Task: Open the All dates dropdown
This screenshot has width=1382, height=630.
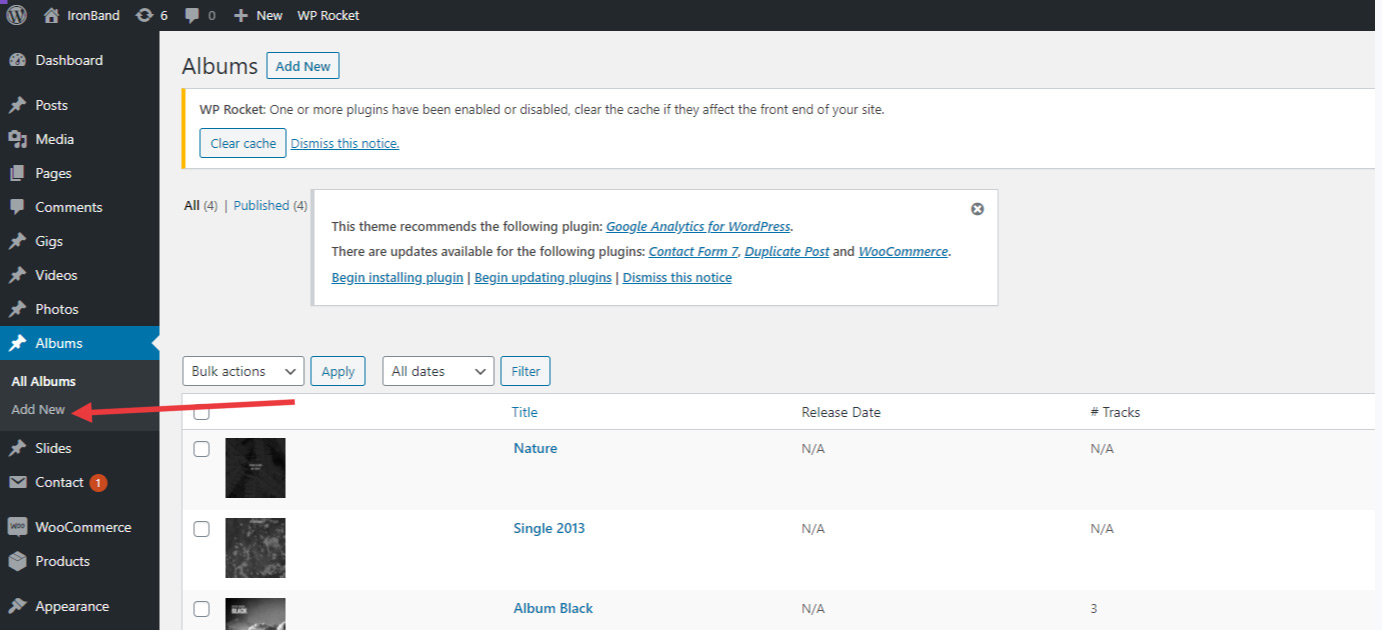Action: (x=438, y=371)
